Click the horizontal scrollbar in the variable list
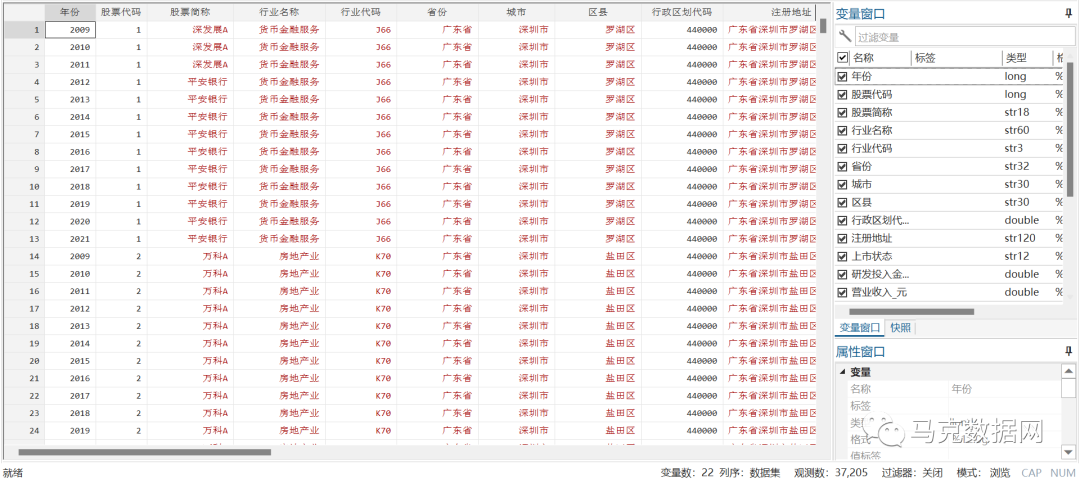Viewport: 1080px width, 479px height. point(913,312)
